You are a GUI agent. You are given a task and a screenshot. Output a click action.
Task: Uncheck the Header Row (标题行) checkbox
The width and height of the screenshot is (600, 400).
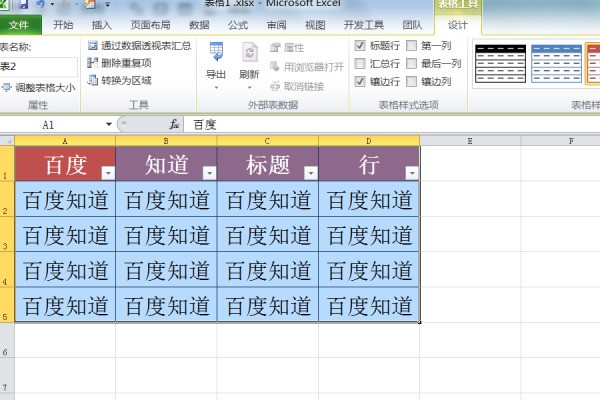pyautogui.click(x=361, y=46)
